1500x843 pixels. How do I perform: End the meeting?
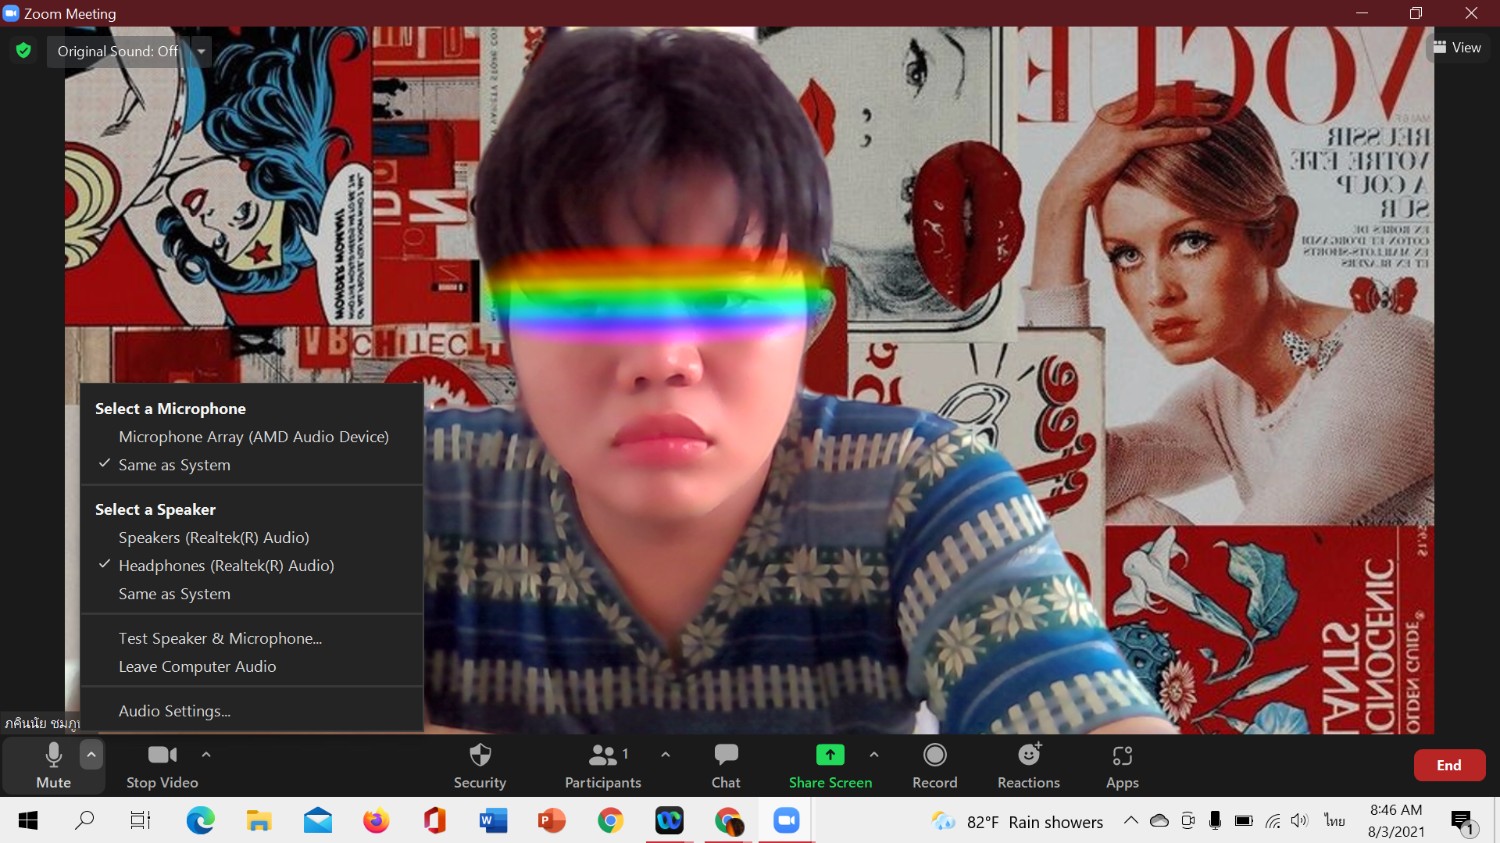tap(1449, 765)
